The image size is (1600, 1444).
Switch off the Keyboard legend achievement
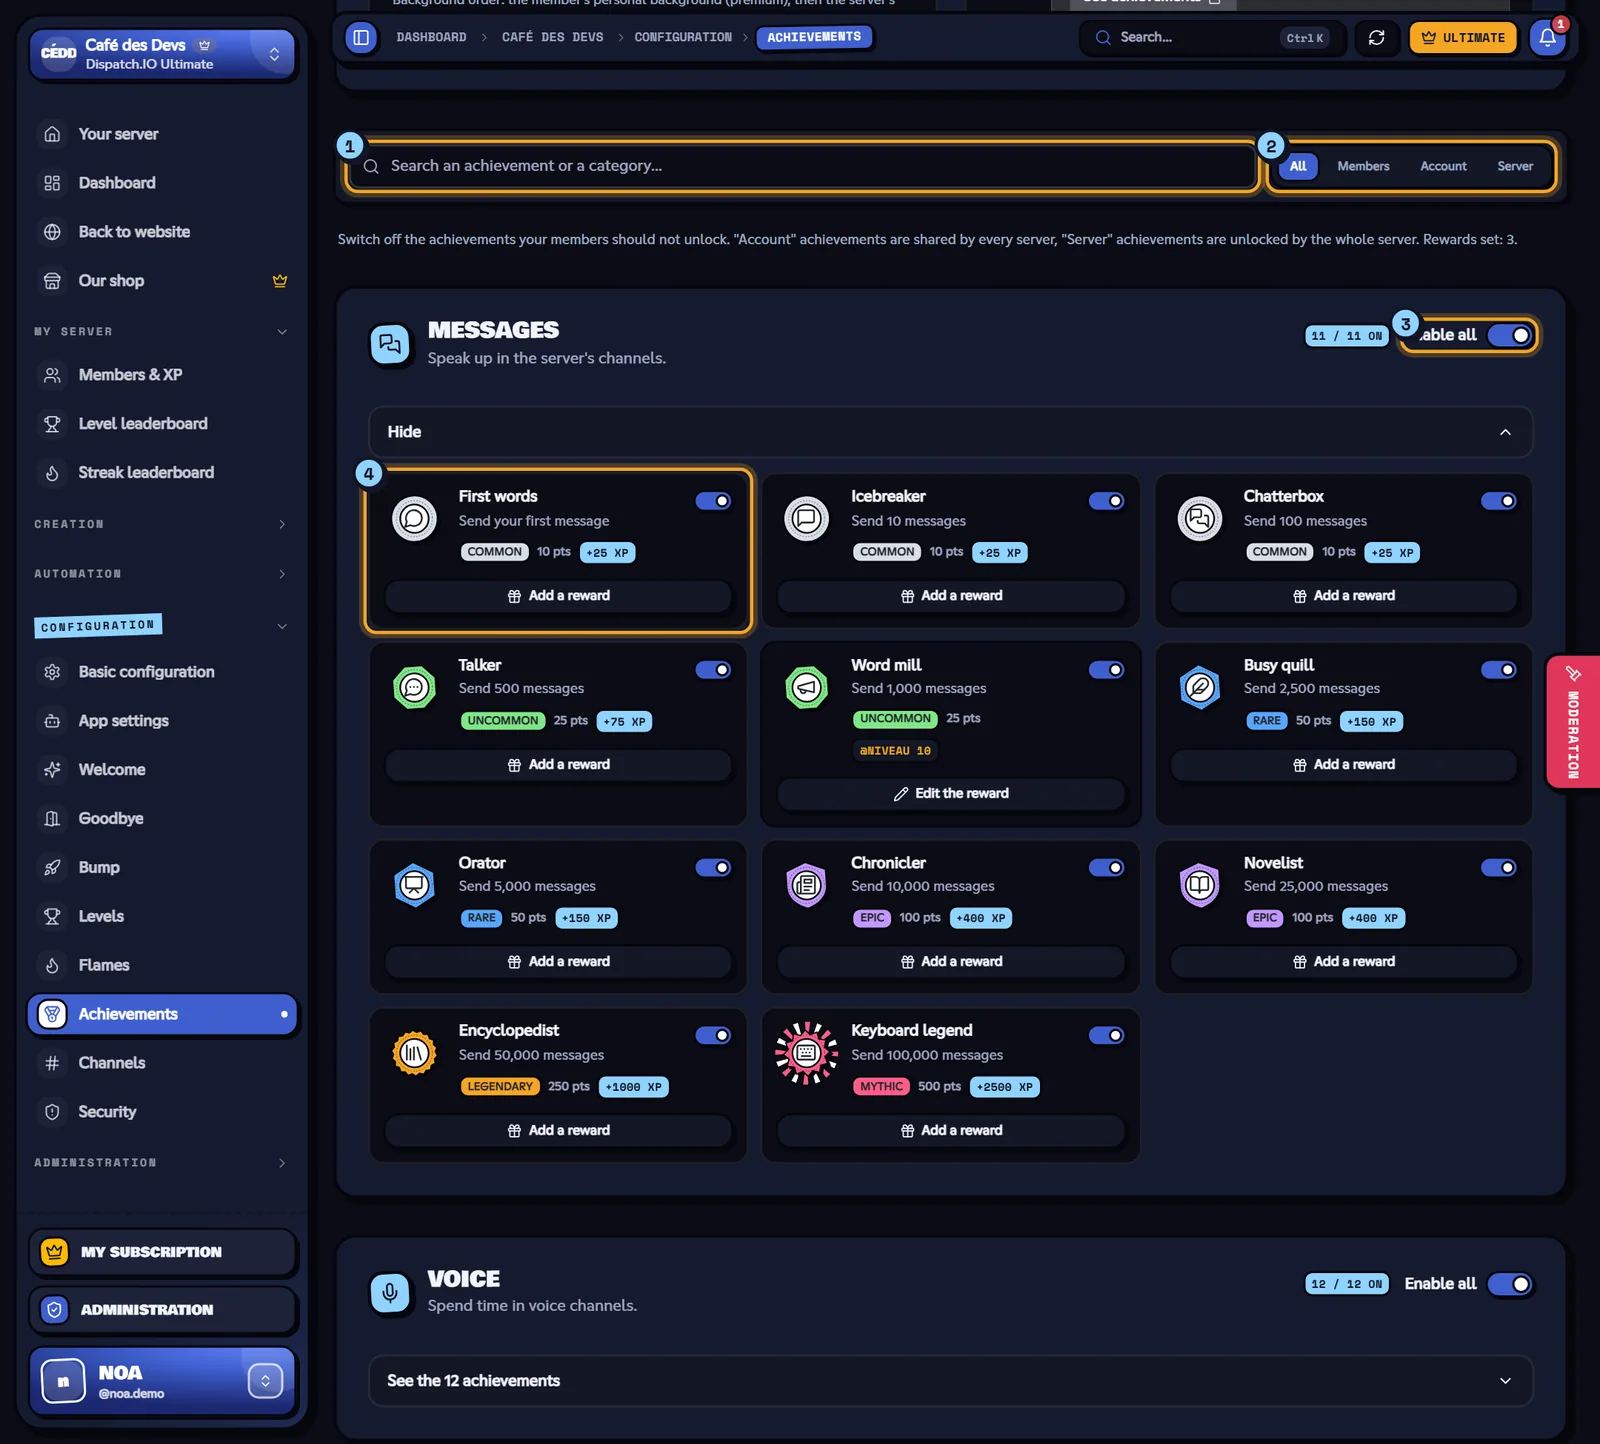(1106, 1035)
